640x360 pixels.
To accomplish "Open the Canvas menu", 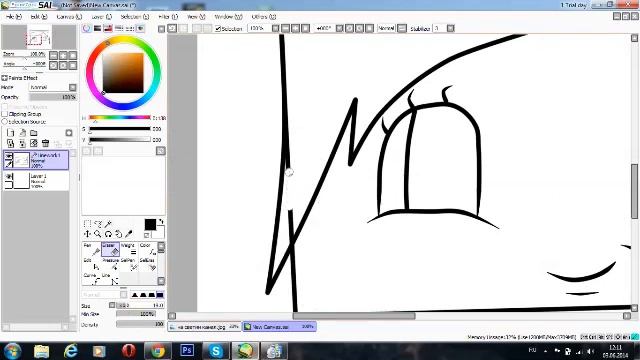I will 69,17.
